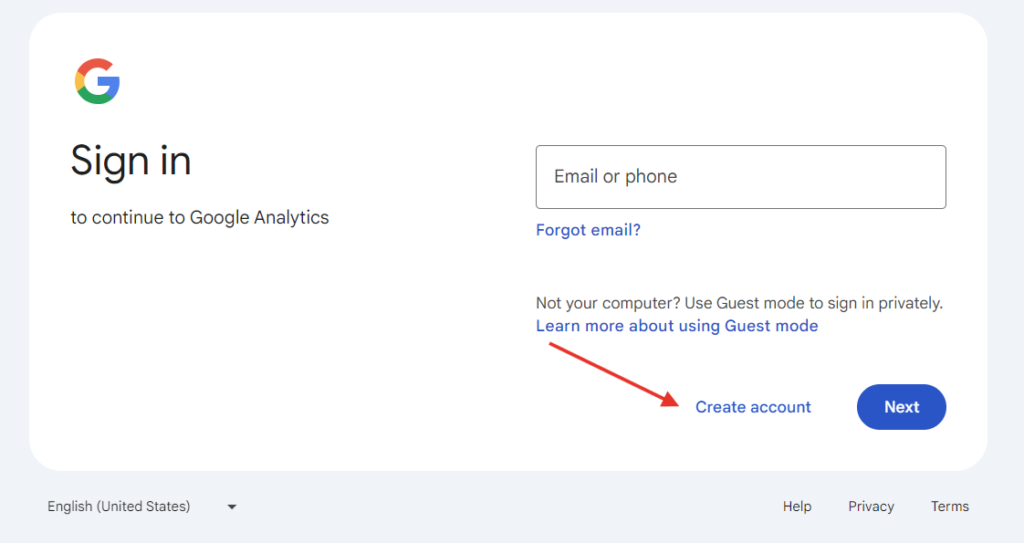This screenshot has width=1024, height=543.
Task: Click the blue Next button
Action: coord(901,407)
